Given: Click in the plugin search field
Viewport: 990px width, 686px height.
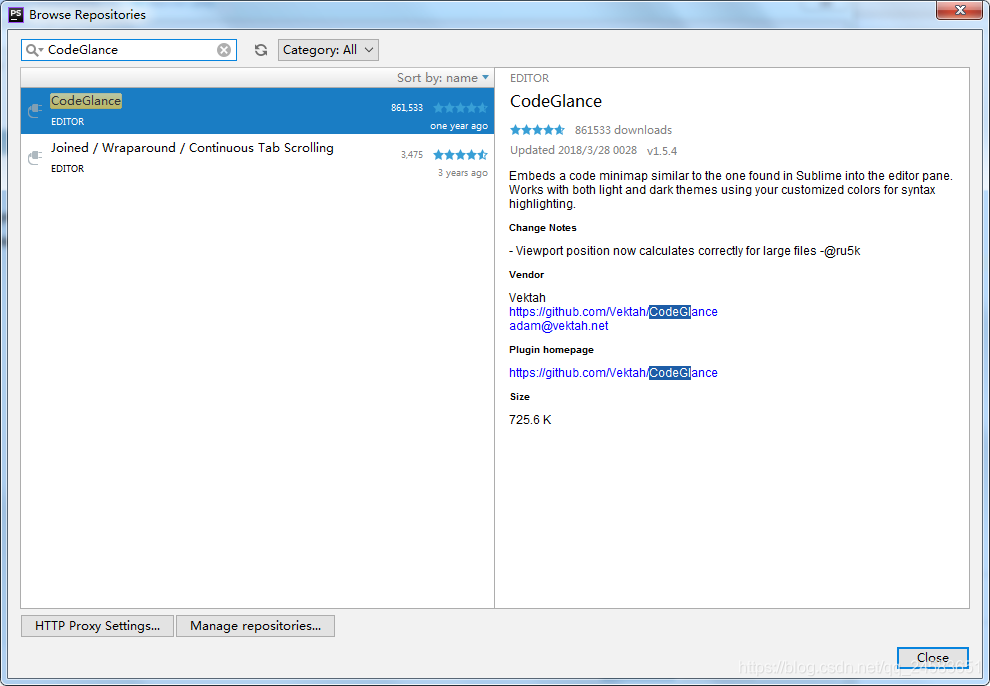Looking at the screenshot, I should [x=129, y=50].
